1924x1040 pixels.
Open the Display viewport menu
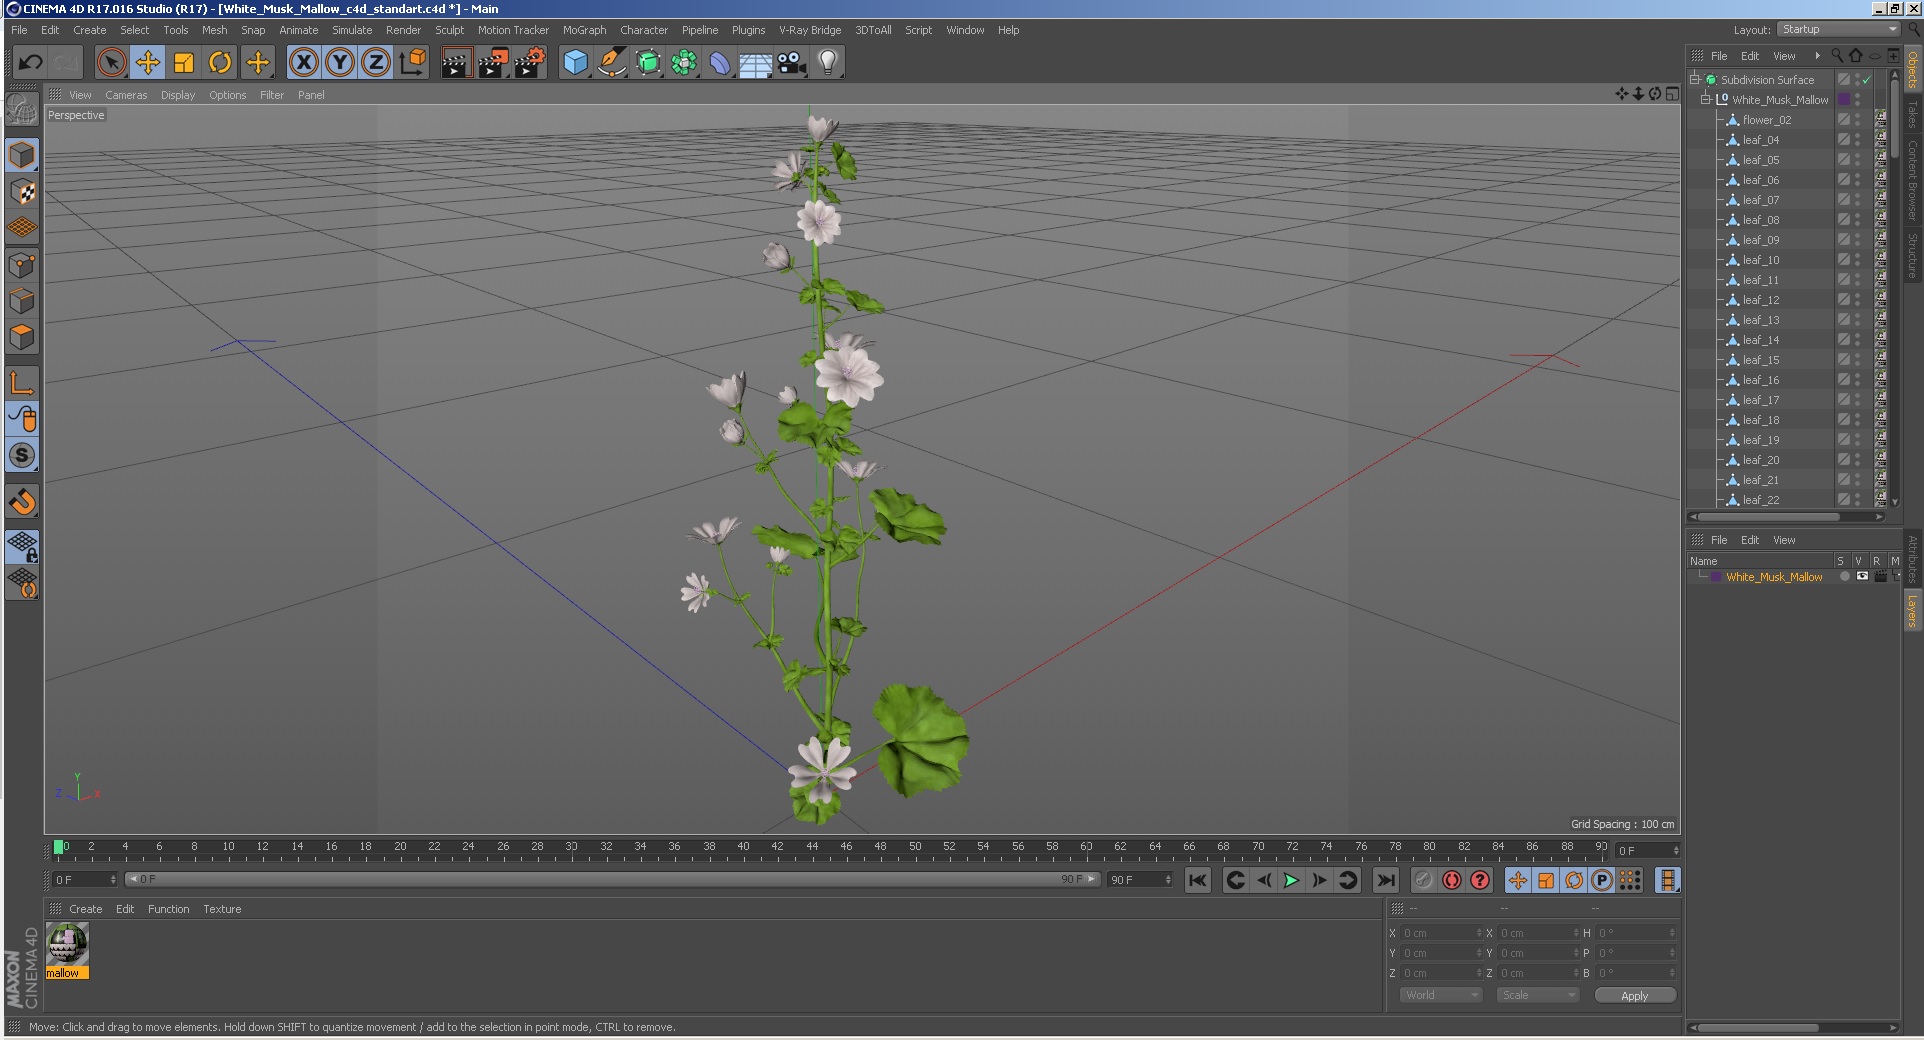tap(178, 95)
